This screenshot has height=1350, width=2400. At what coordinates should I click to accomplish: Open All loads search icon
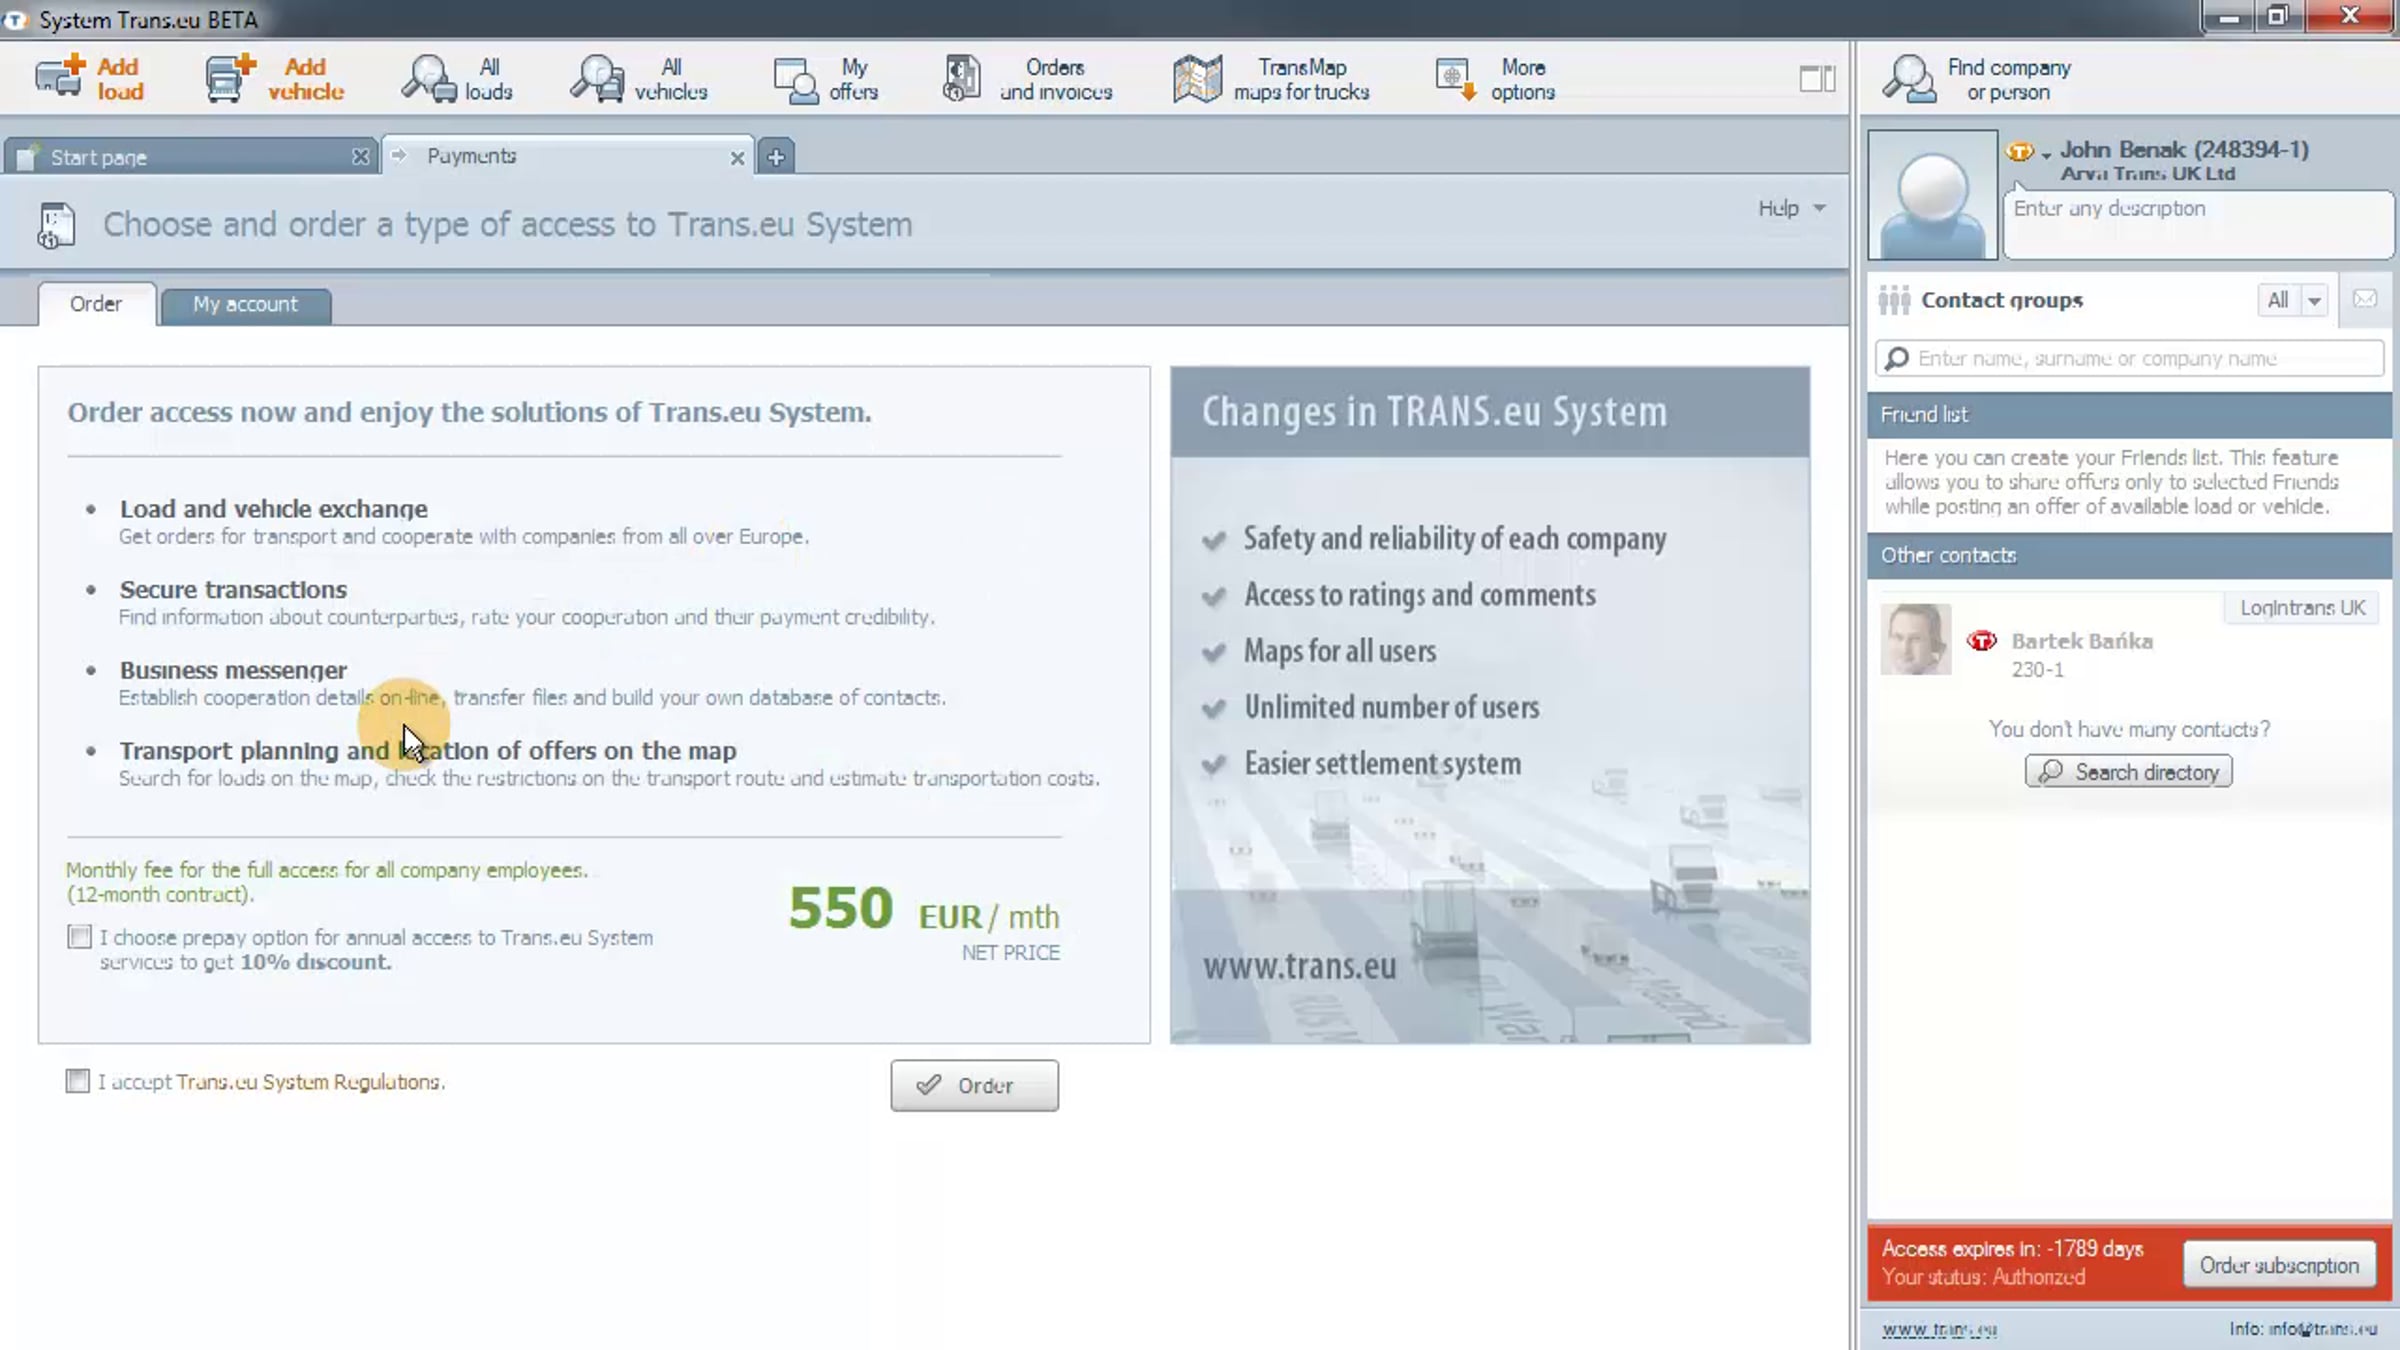click(x=428, y=78)
